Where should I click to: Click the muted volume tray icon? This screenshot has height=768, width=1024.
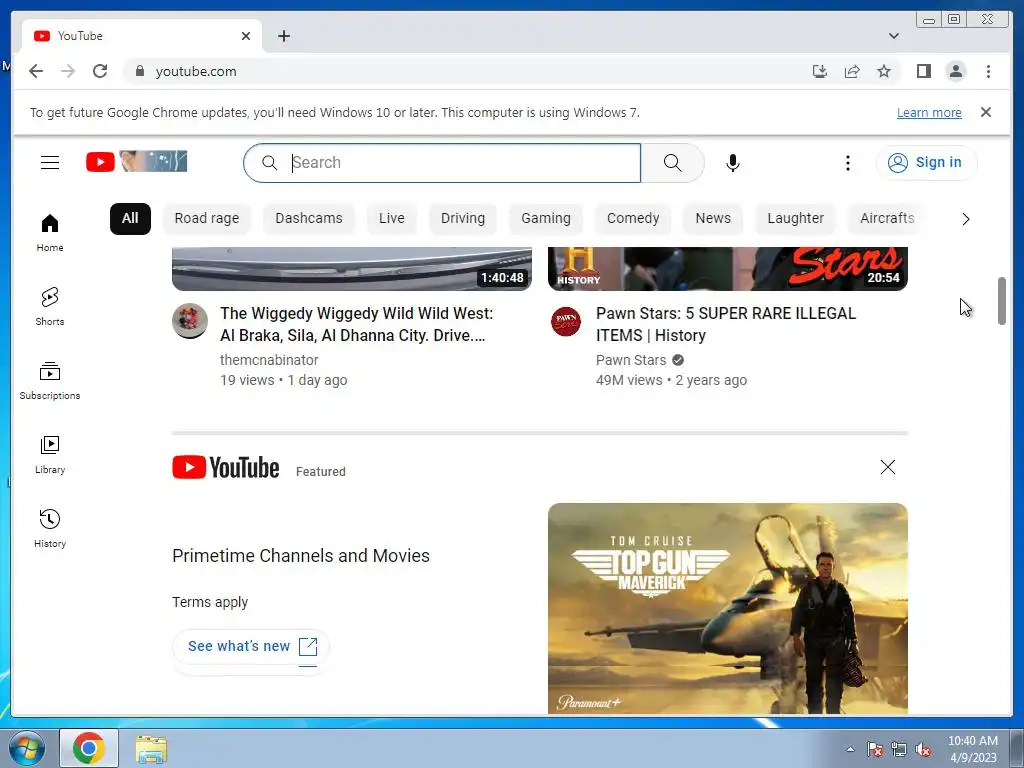coord(923,749)
